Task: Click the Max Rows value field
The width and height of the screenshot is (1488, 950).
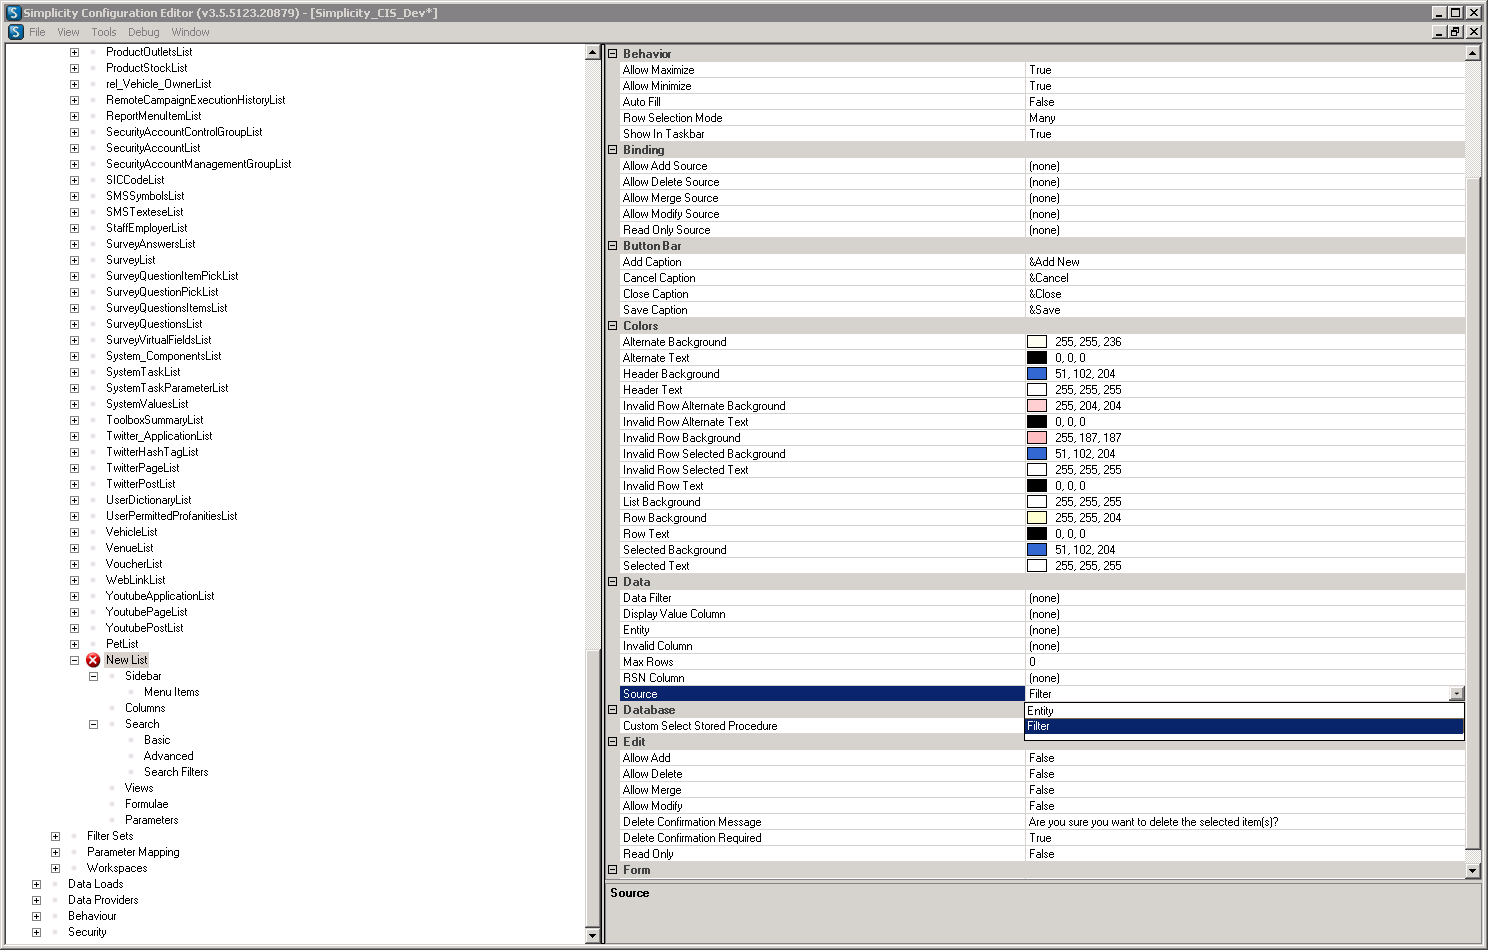Action: 1245,662
